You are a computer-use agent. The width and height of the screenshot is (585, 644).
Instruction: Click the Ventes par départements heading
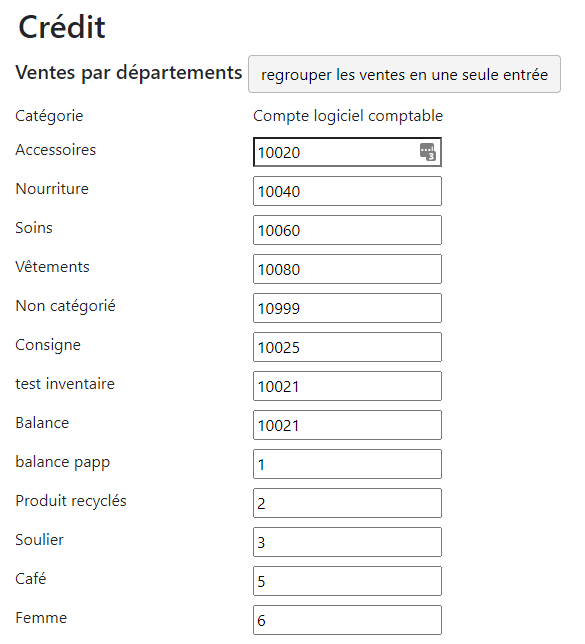129,74
